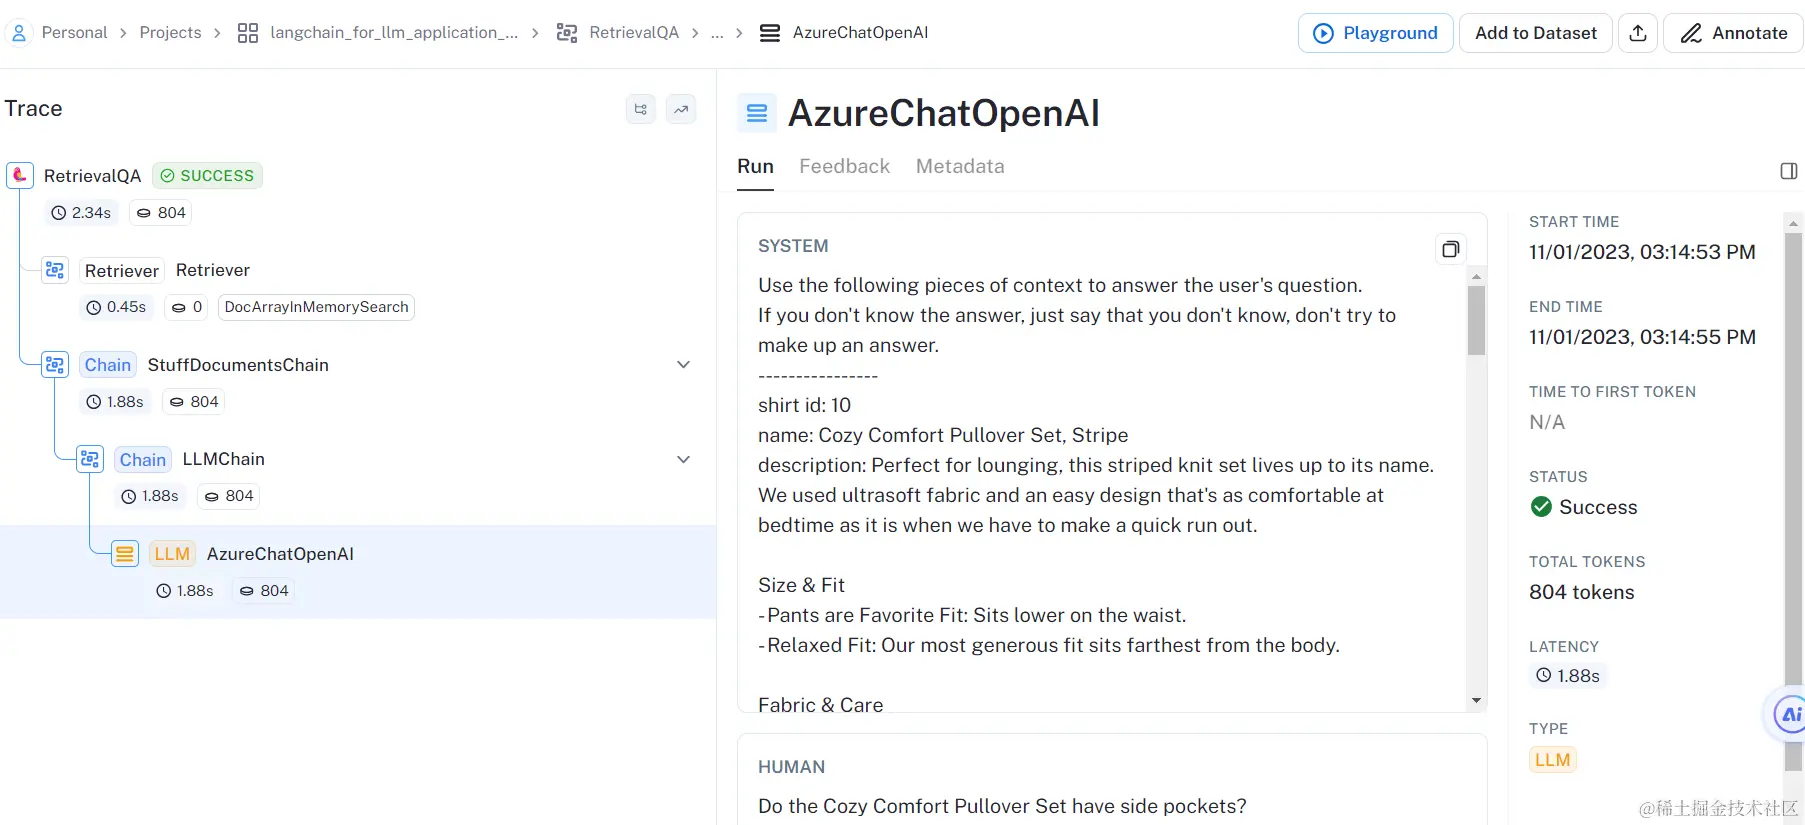This screenshot has width=1805, height=825.
Task: Click the 1.88s LATENCY badge in details
Action: click(1568, 676)
